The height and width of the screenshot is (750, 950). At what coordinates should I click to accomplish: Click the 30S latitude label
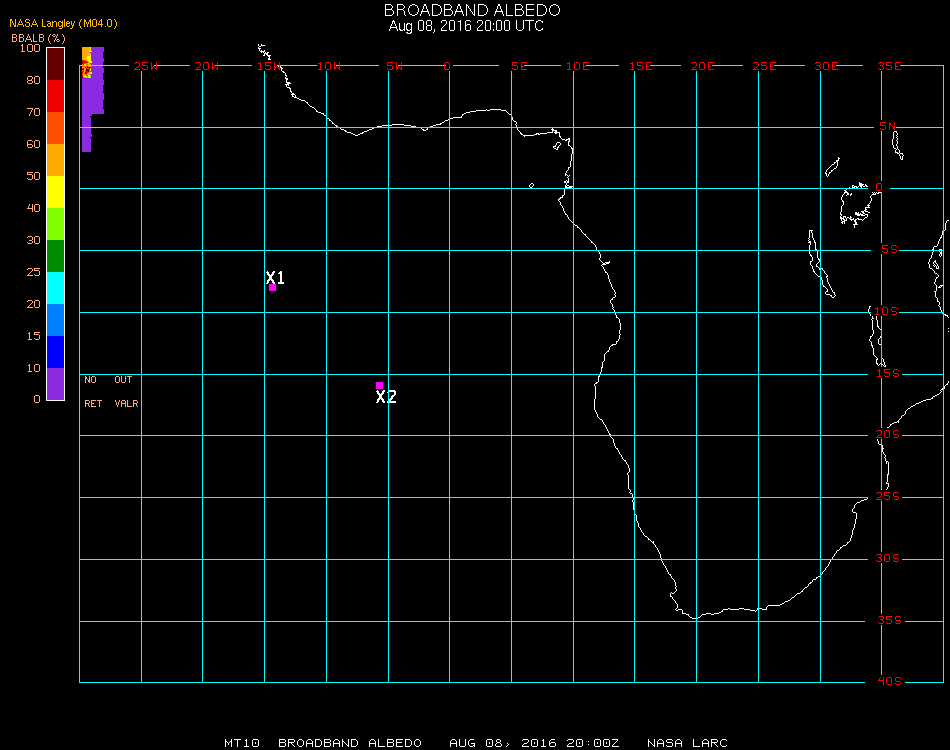coord(888,558)
